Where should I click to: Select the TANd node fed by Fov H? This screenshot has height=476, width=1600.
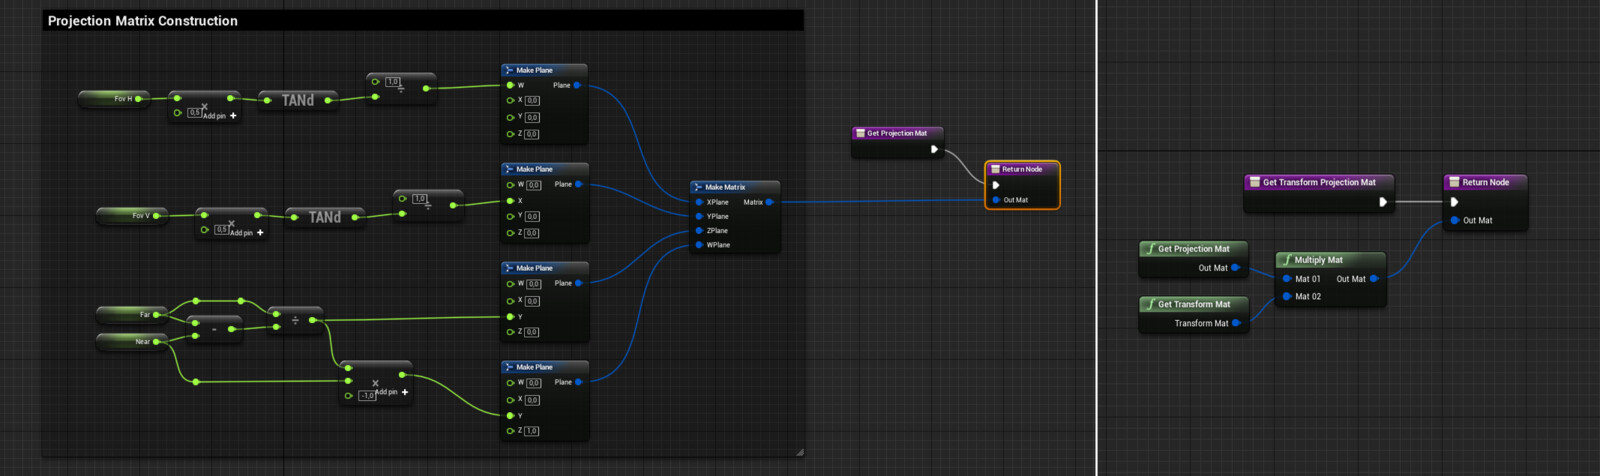(298, 100)
